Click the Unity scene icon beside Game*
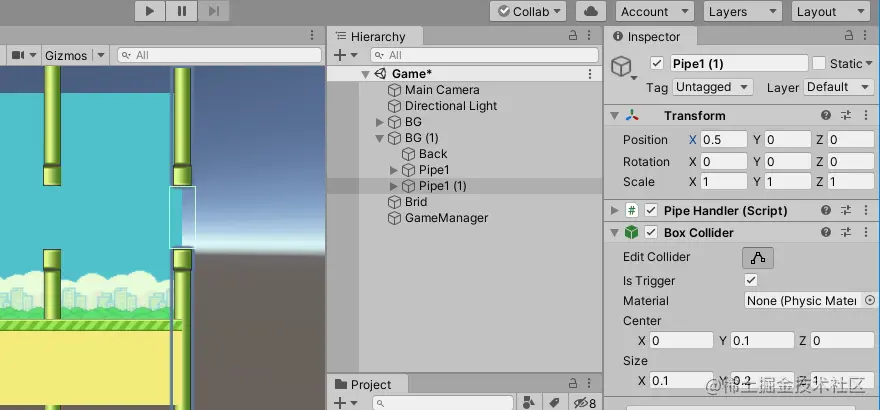The width and height of the screenshot is (880, 410). pyautogui.click(x=381, y=73)
